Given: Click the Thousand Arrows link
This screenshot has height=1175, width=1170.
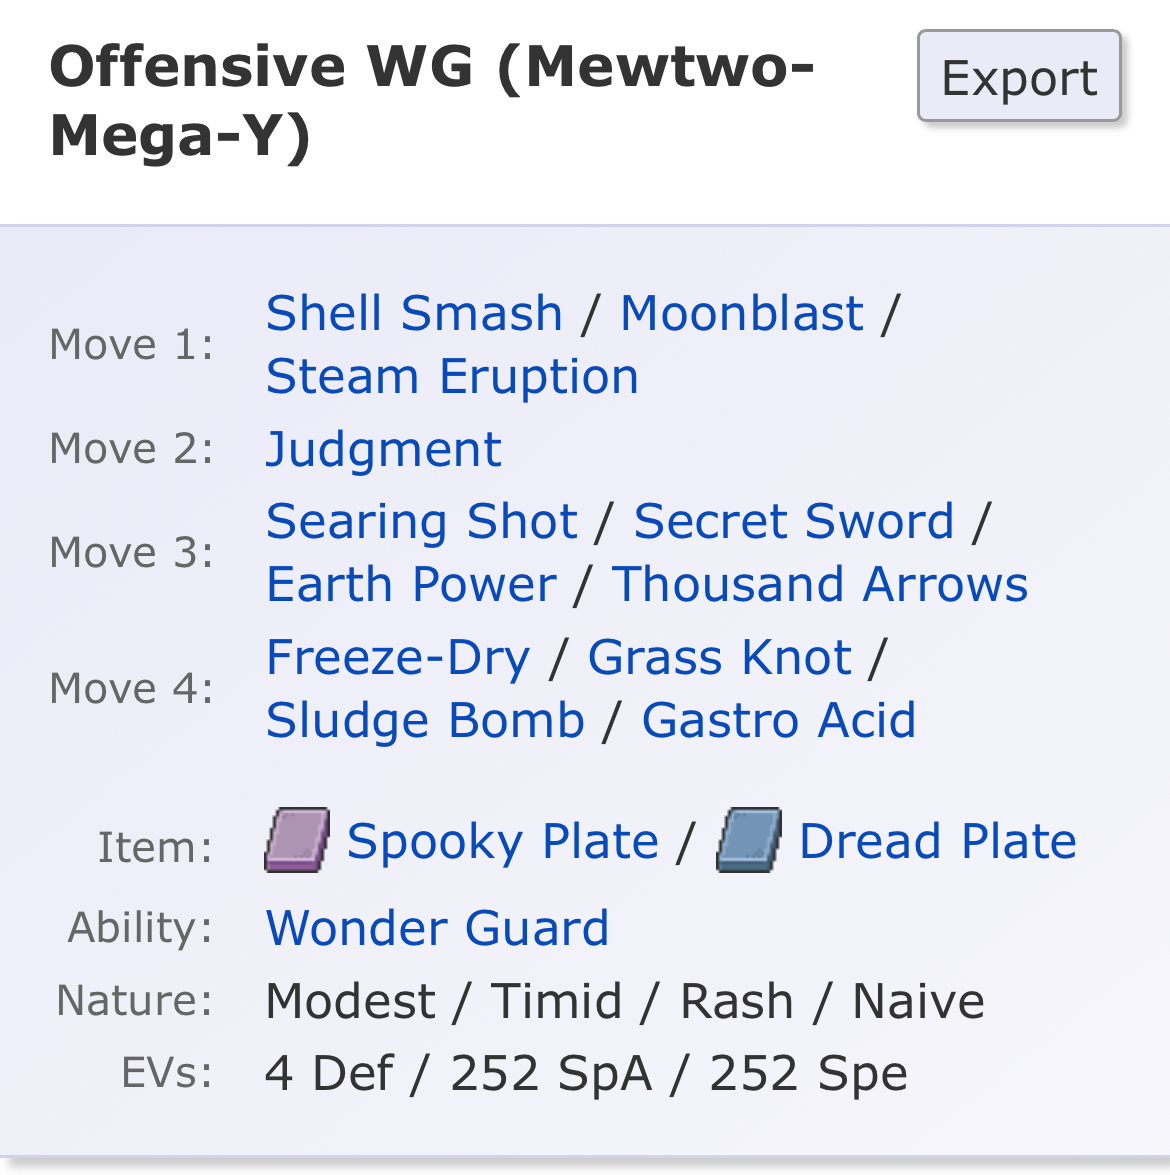Looking at the screenshot, I should click(x=820, y=585).
